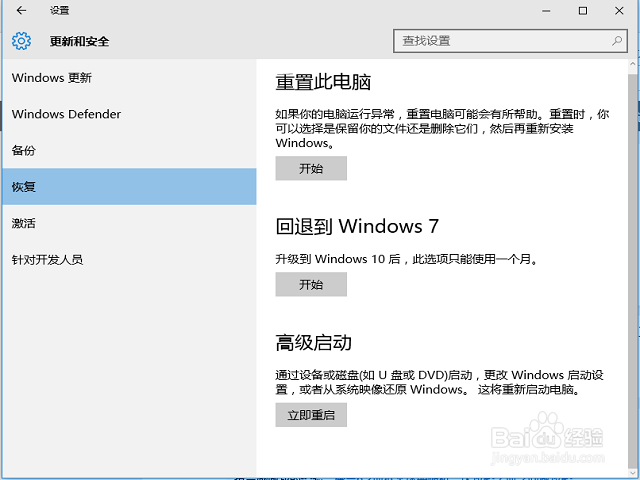The height and width of the screenshot is (480, 640).
Task: Click the search magnifier icon
Action: pyautogui.click(x=617, y=41)
